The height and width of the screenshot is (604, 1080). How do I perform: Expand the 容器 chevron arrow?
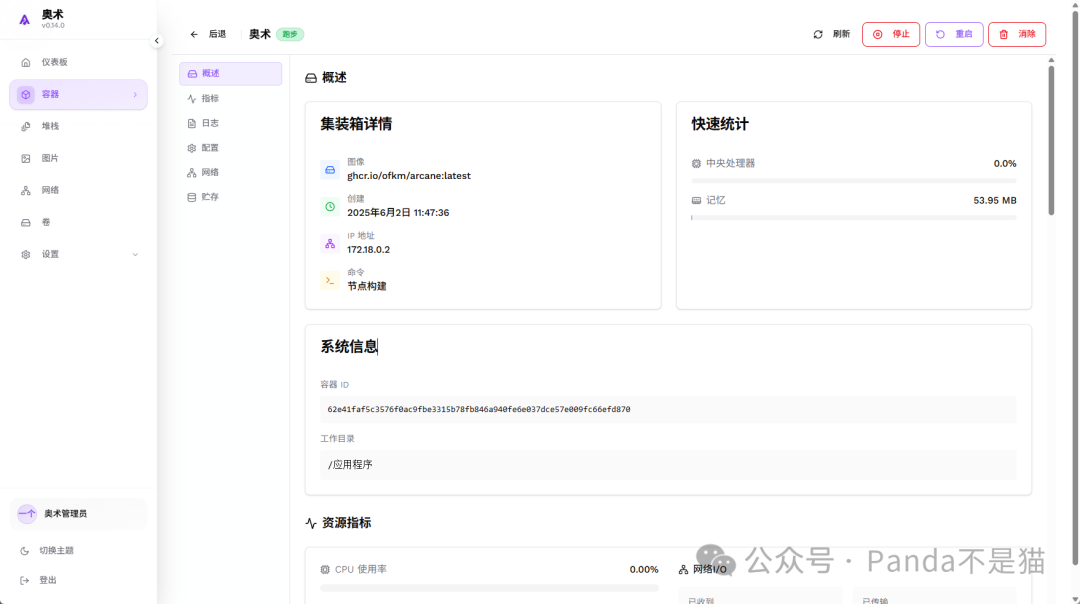click(x=135, y=94)
